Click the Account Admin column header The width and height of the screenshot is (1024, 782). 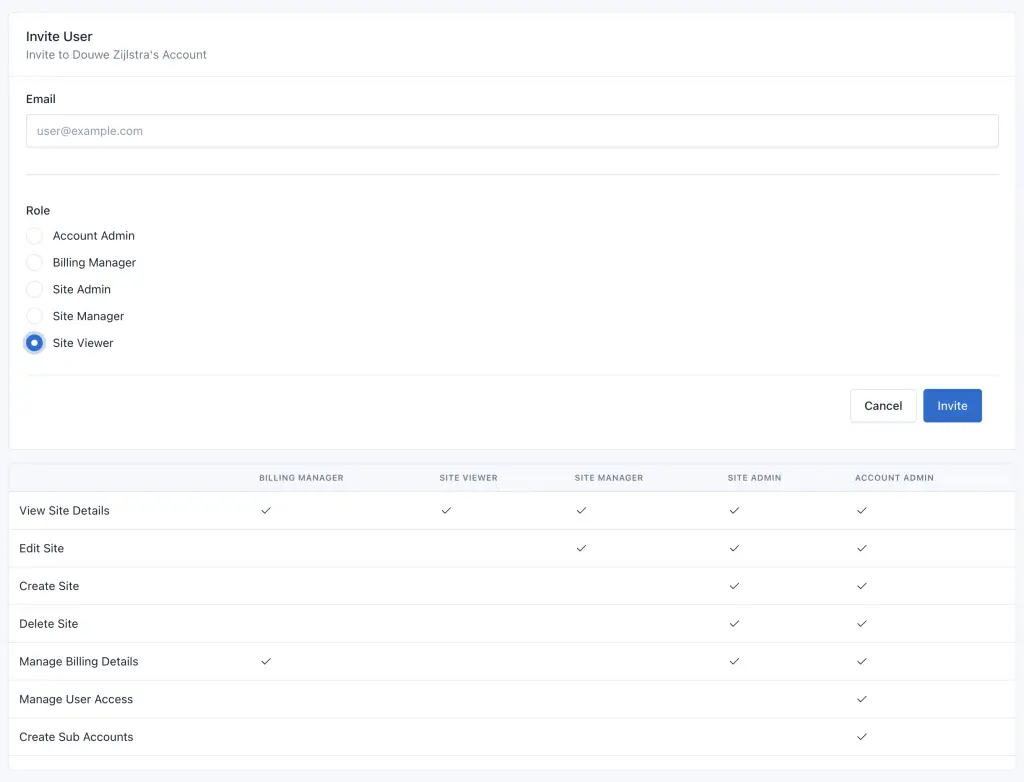894,478
